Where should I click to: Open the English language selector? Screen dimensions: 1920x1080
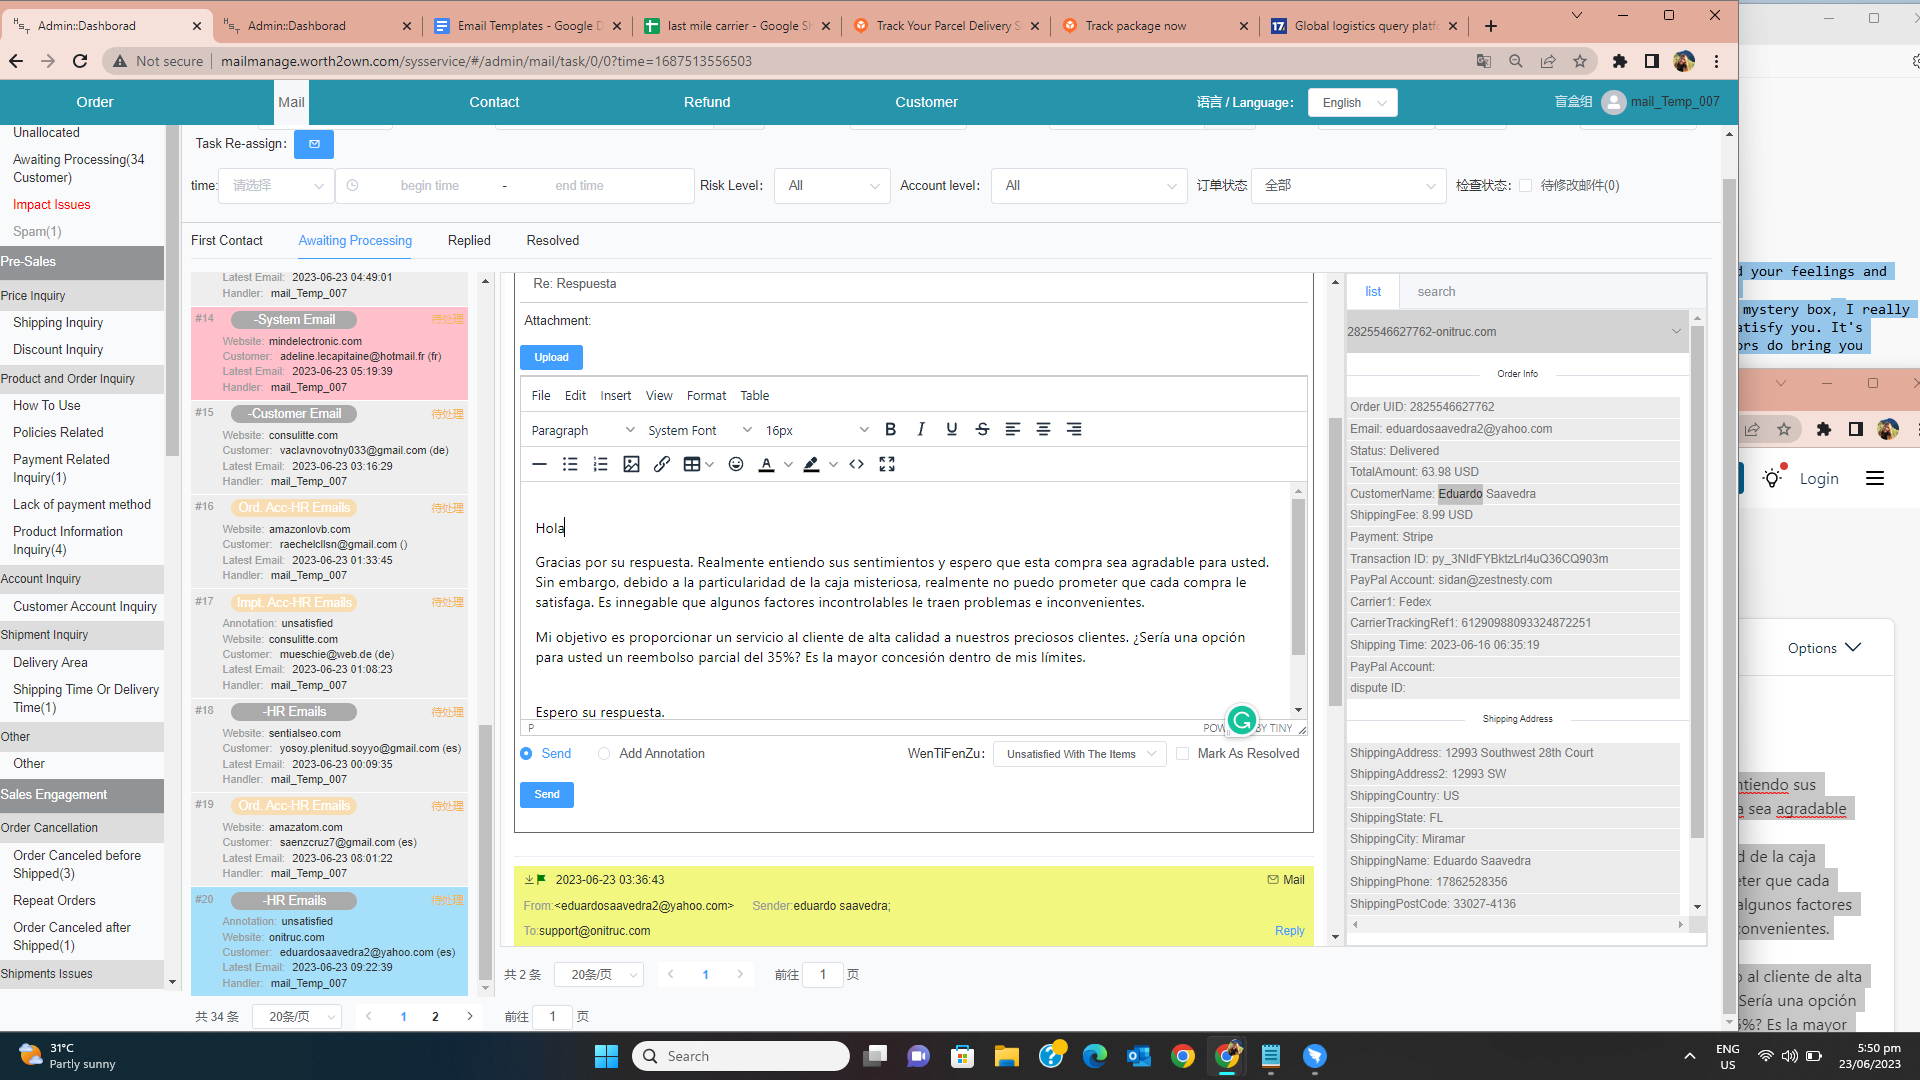coord(1352,103)
